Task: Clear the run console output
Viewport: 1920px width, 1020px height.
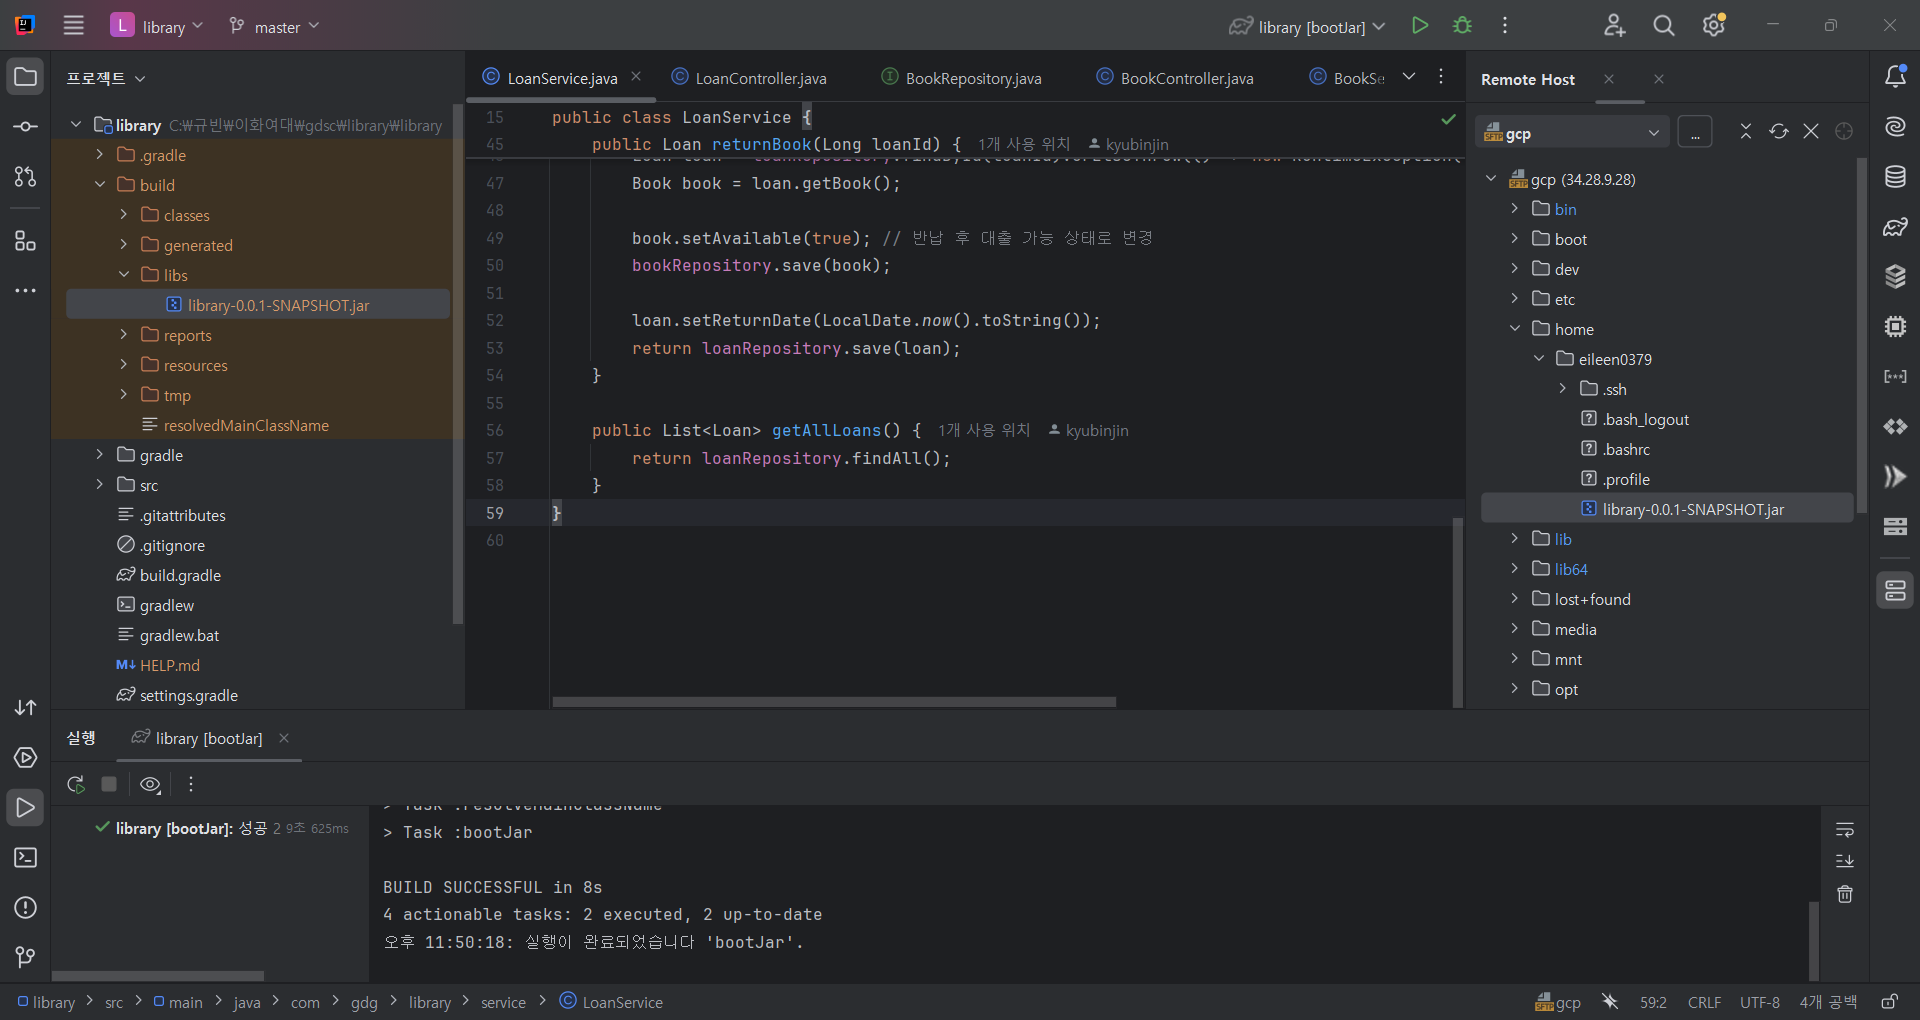Action: click(1845, 894)
